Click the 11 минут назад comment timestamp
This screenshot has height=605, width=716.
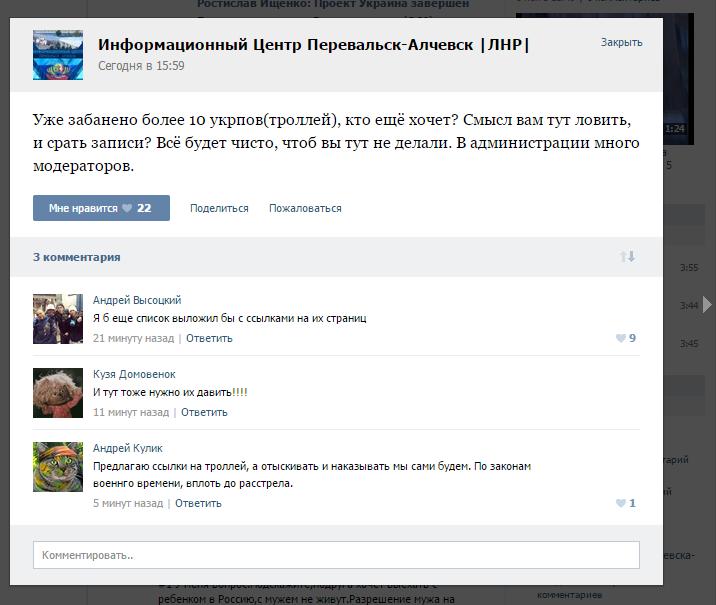pos(131,412)
